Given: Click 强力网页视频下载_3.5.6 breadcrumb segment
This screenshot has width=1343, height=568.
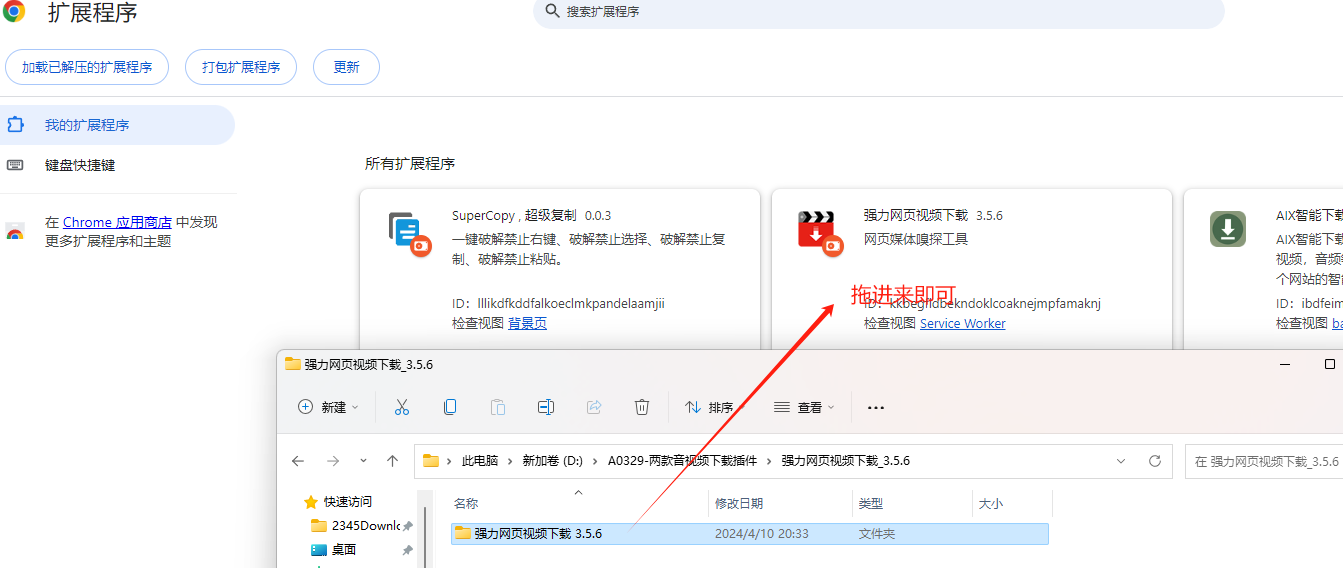Looking at the screenshot, I should tap(845, 461).
